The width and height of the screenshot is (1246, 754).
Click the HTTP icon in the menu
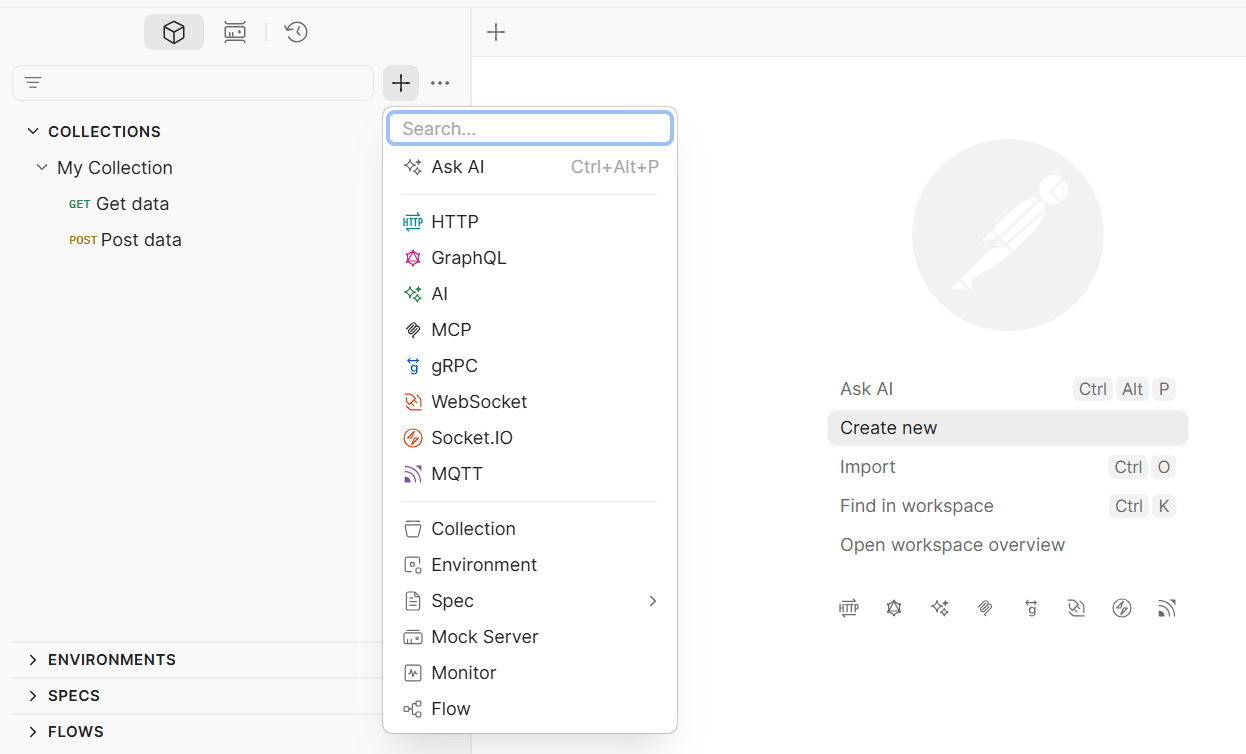pos(413,222)
